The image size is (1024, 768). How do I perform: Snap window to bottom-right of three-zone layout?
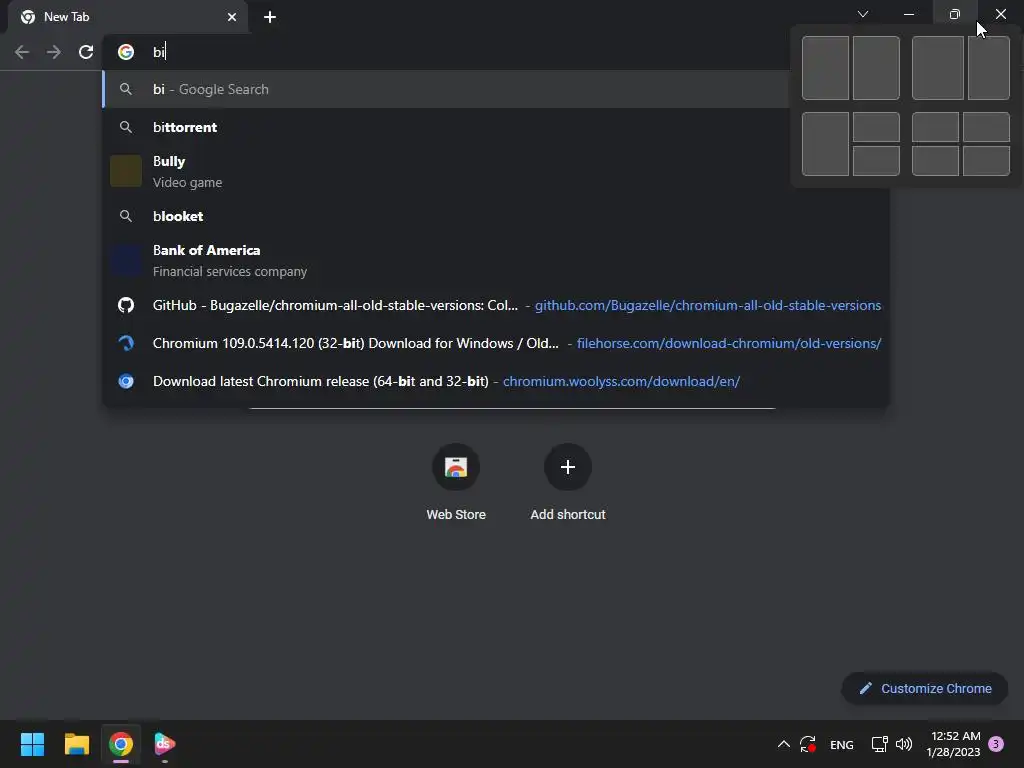876,161
